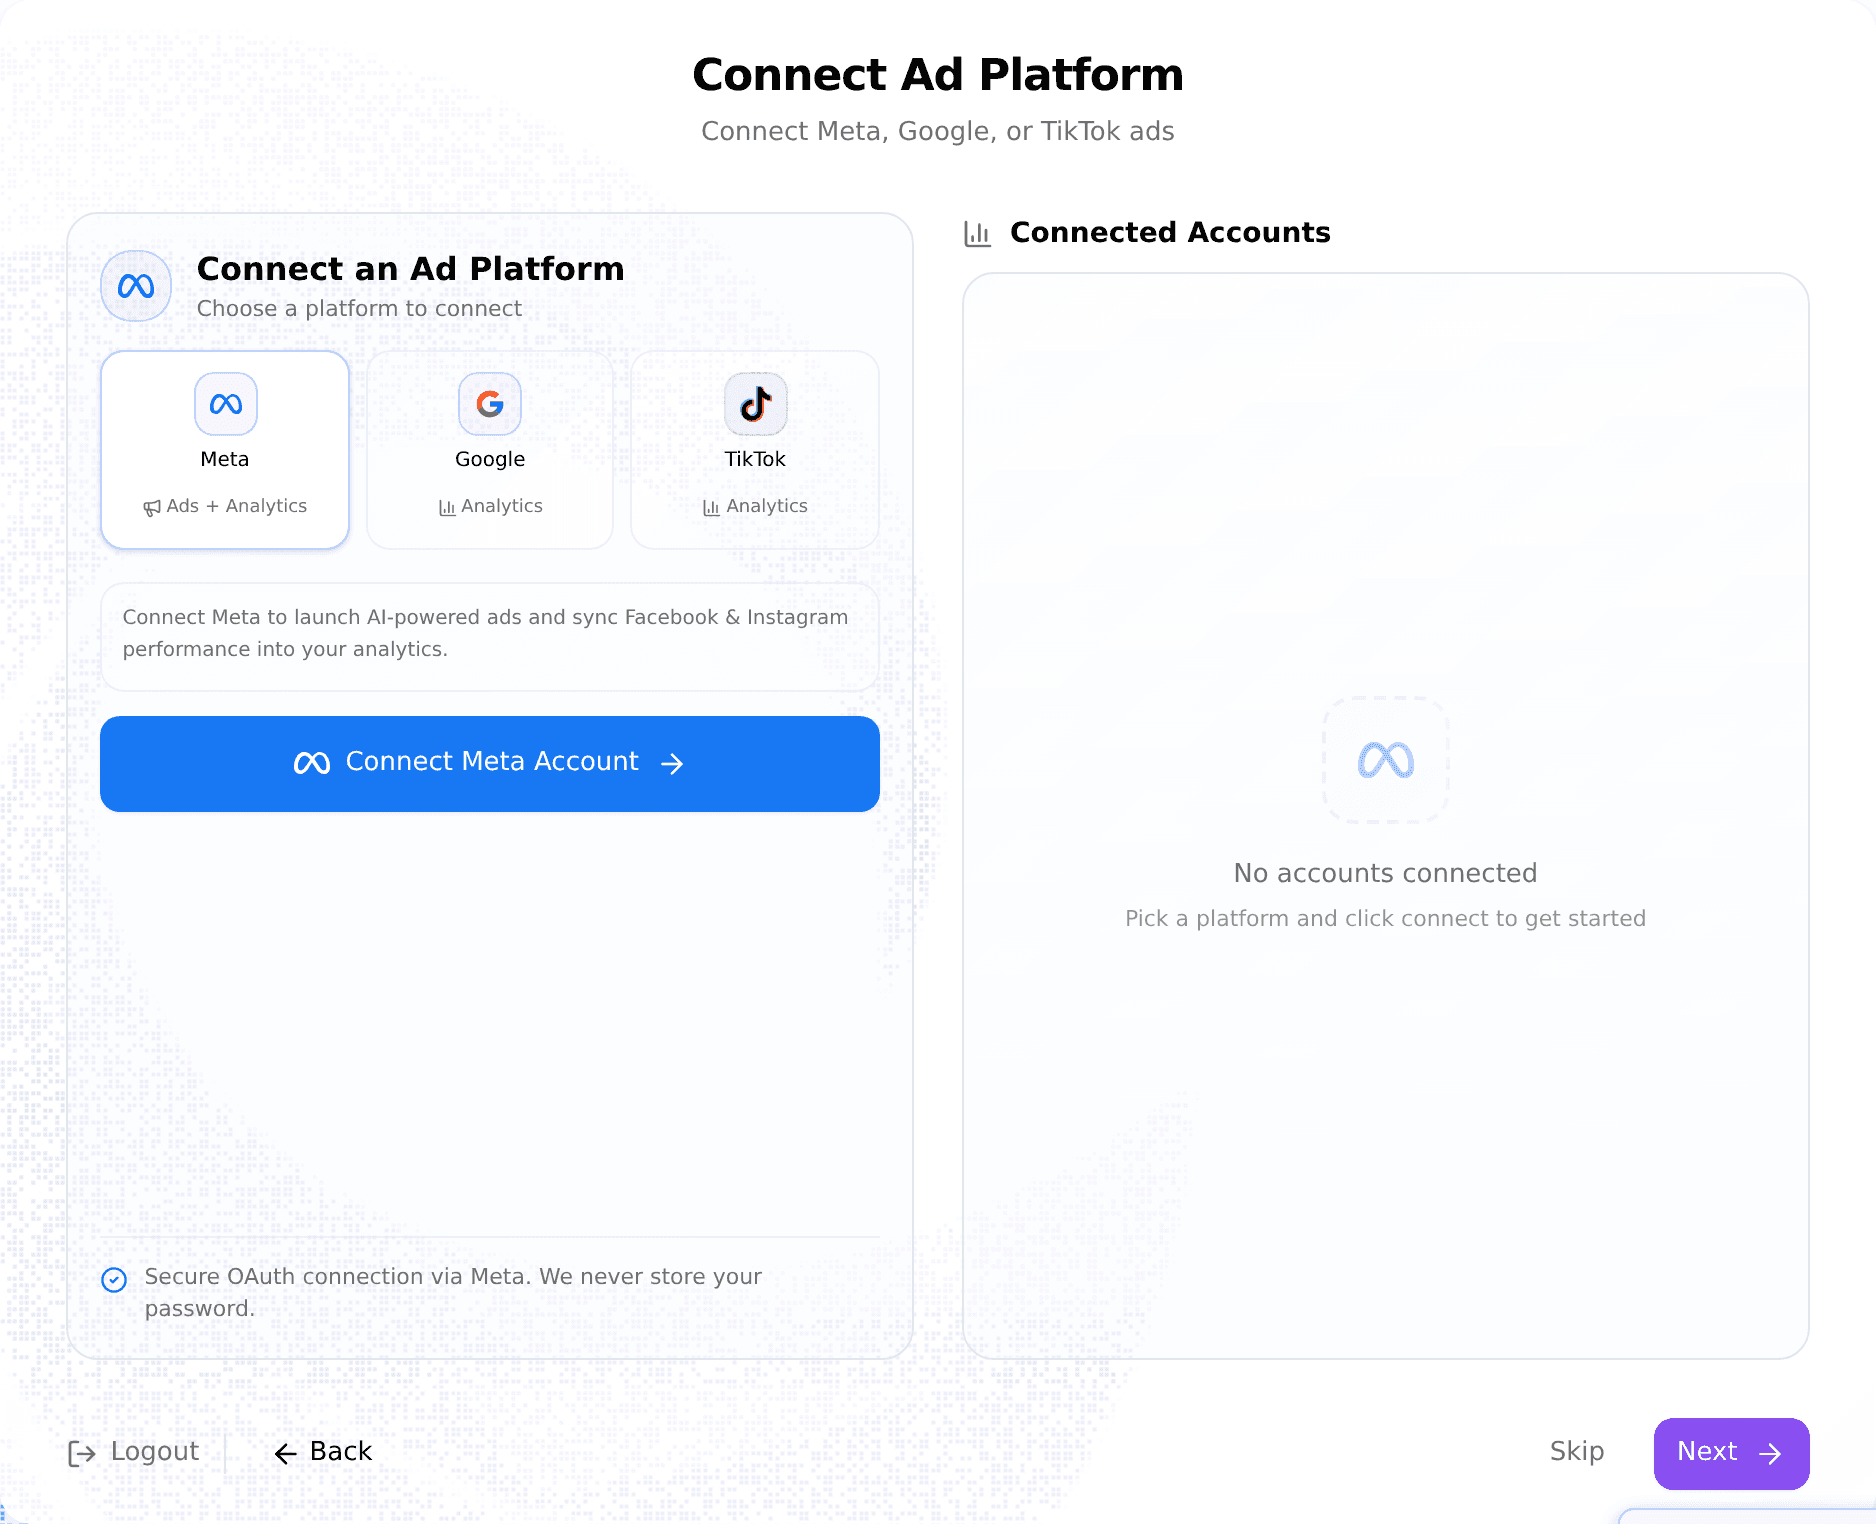Click 'Pick a platform and click connect' text
1876x1524 pixels.
pyautogui.click(x=1385, y=918)
